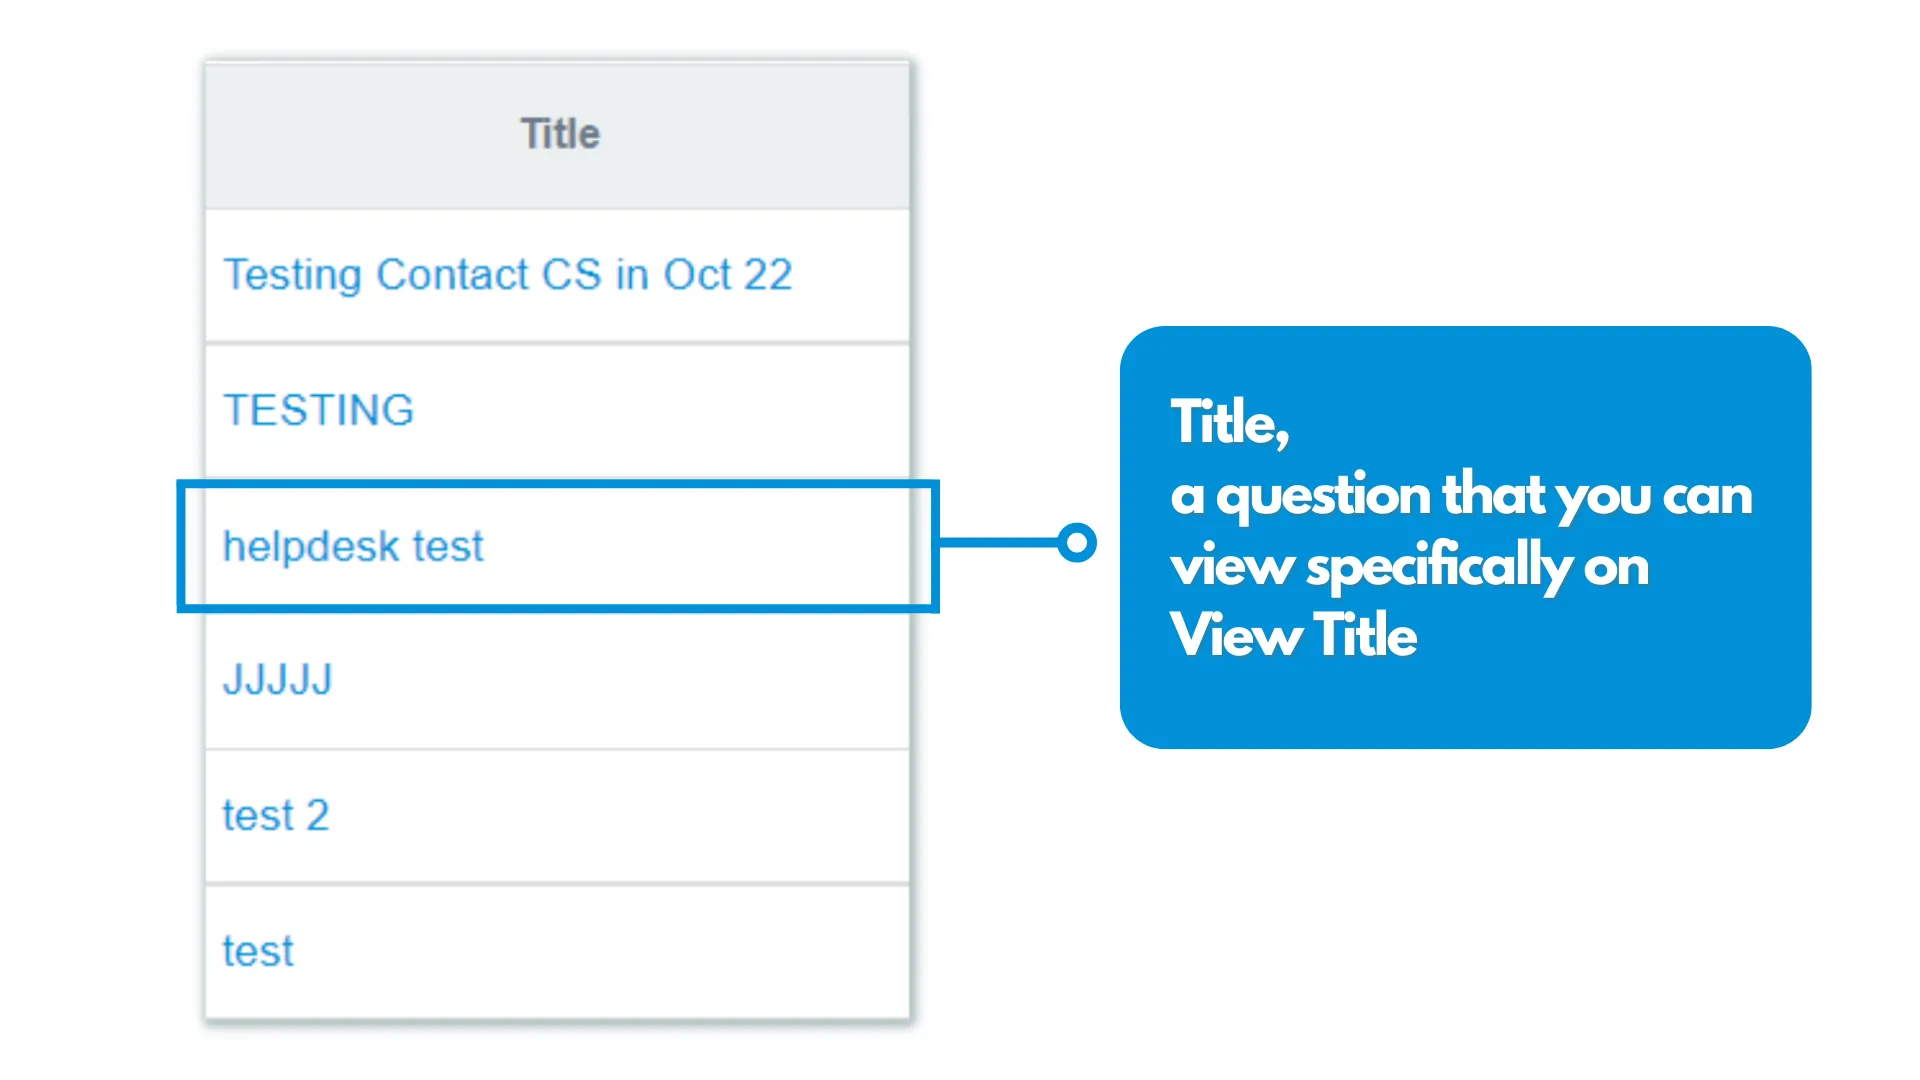Click blank area of the last 'test' row

pos(600,953)
